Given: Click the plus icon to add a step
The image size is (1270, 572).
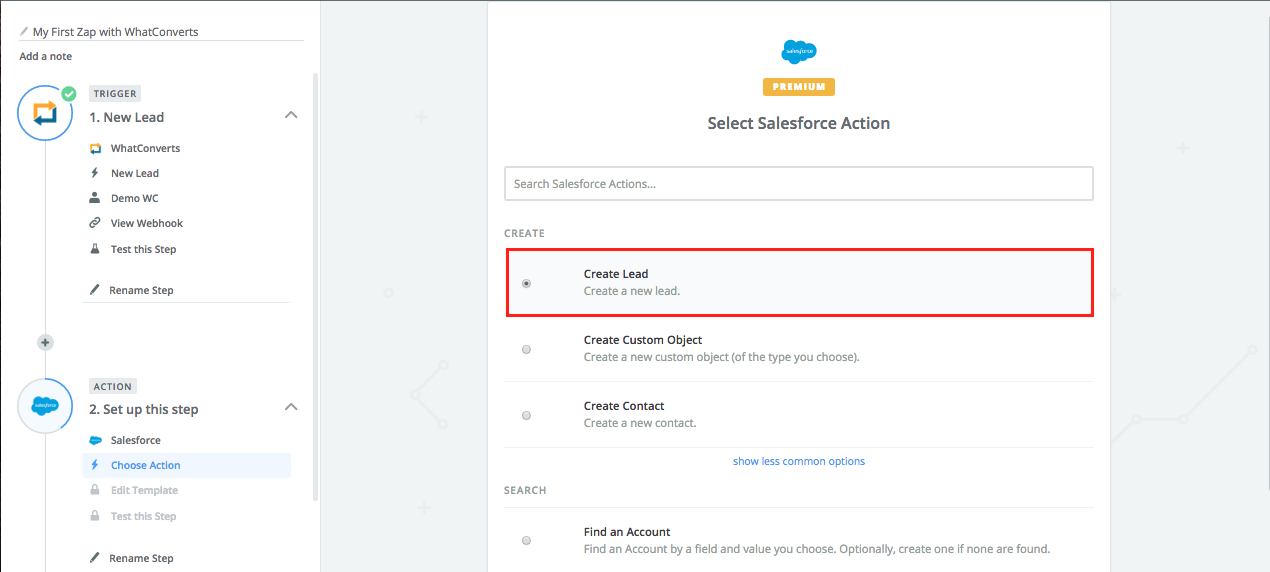Looking at the screenshot, I should [x=45, y=342].
